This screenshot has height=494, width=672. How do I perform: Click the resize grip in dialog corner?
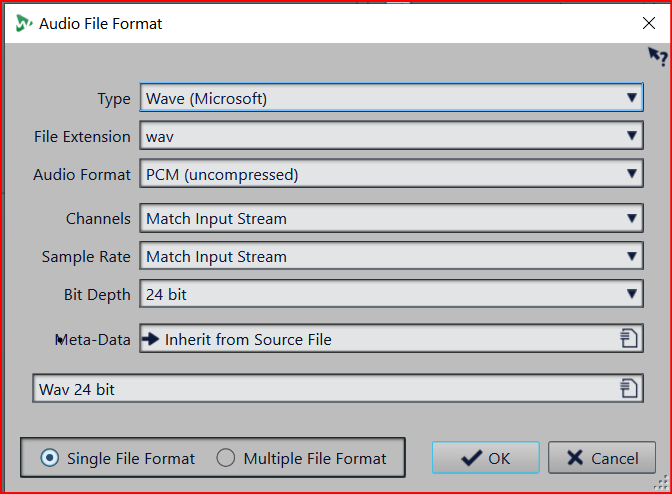pos(661,483)
